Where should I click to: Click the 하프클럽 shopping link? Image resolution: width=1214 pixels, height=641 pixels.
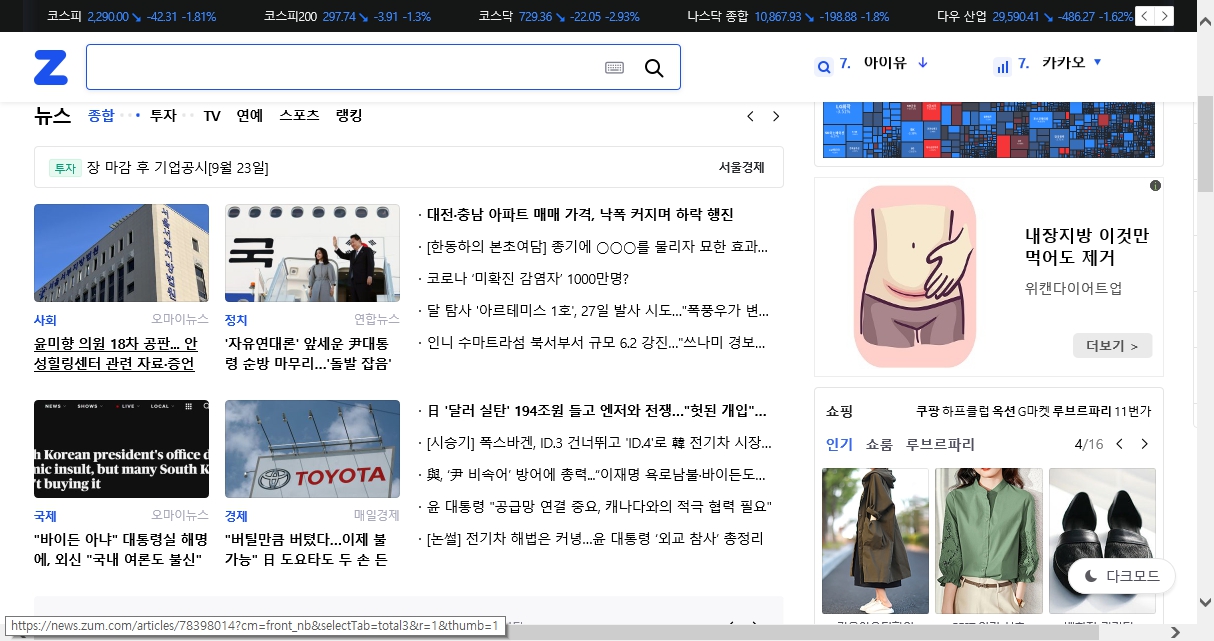(964, 411)
